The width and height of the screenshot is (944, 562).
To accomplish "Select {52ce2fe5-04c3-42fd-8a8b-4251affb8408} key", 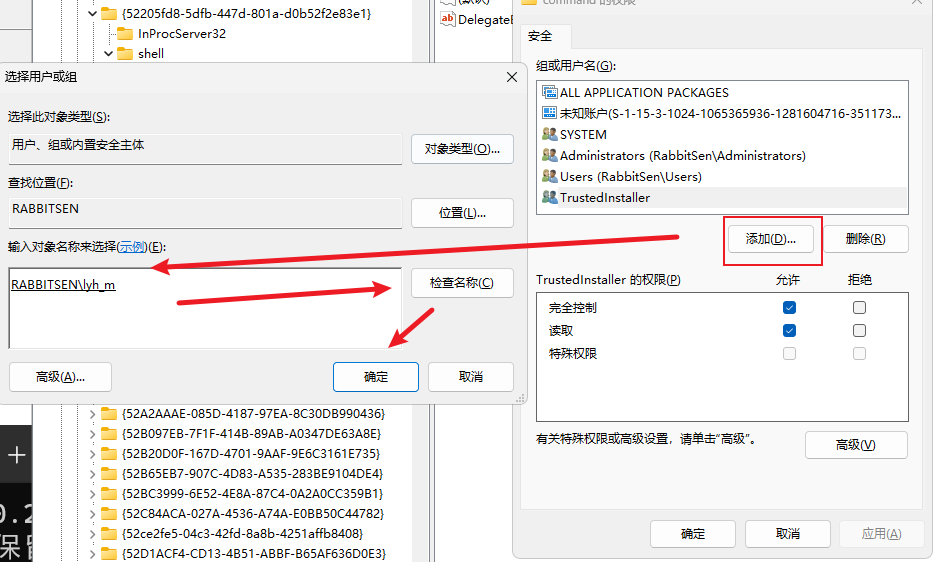I will click(242, 533).
